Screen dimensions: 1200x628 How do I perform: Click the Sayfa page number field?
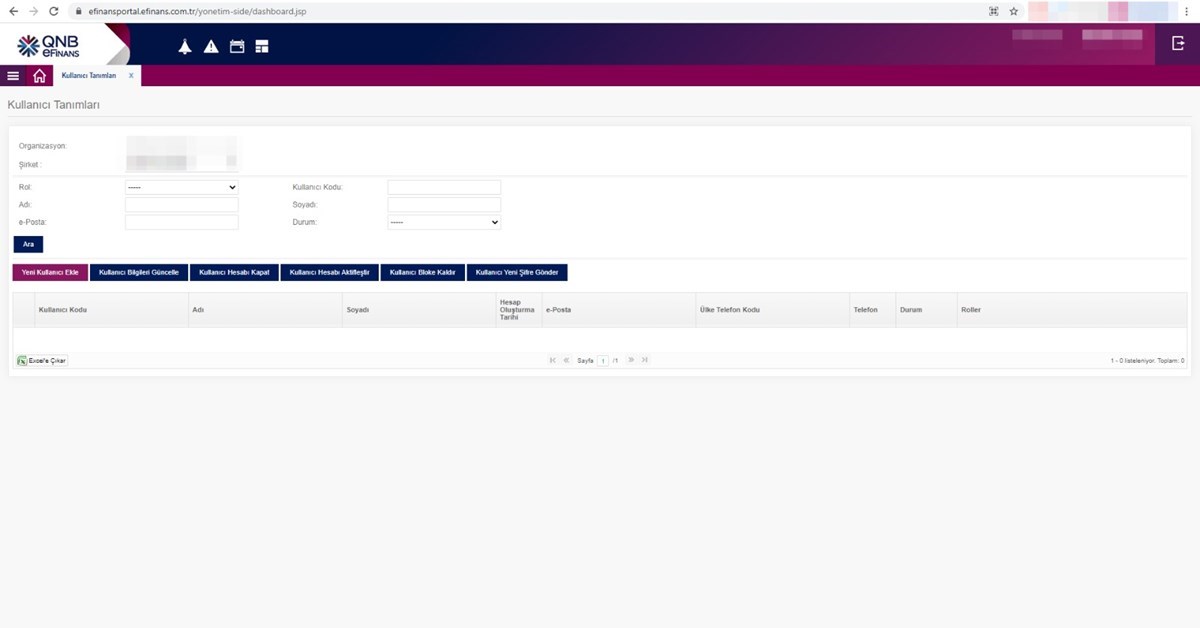[x=603, y=360]
